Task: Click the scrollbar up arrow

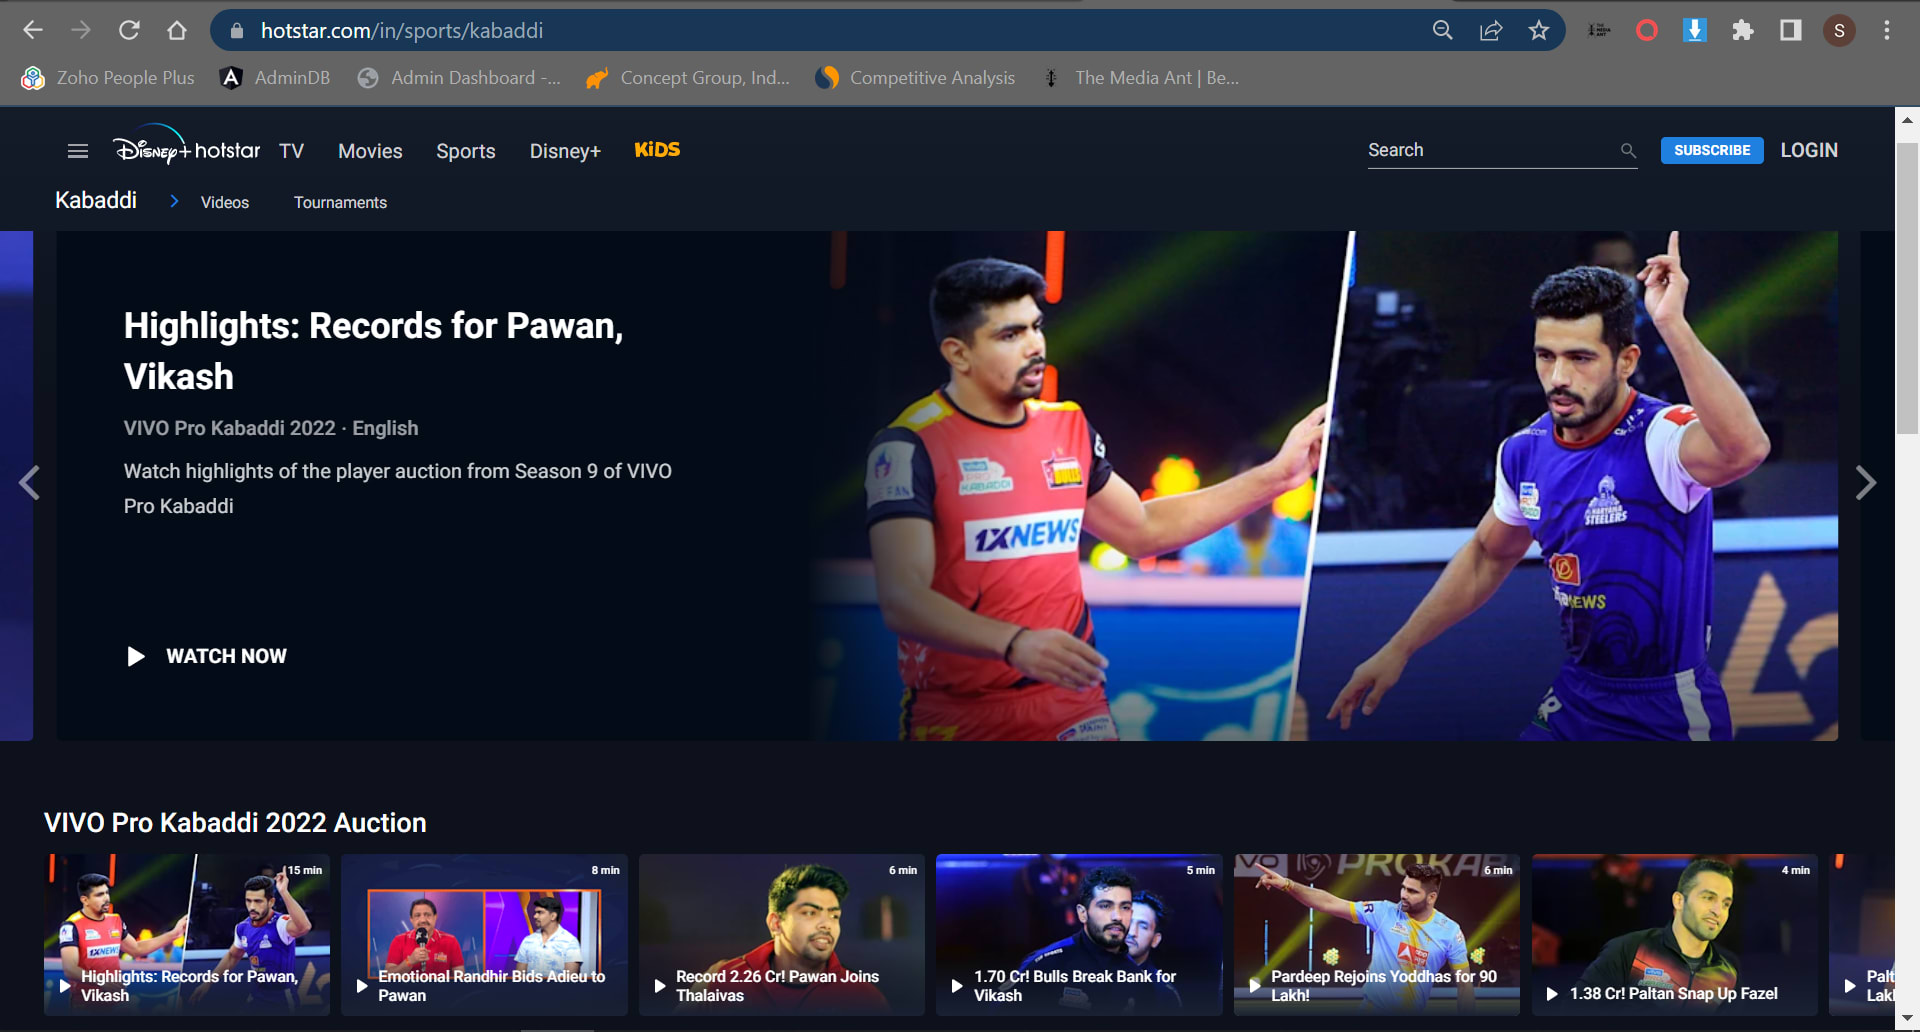Action: [x=1907, y=119]
